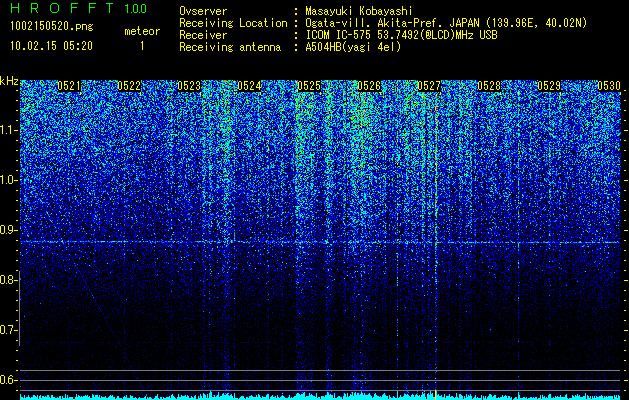The width and height of the screenshot is (629, 400).
Task: Click the 0.6 kHz axis label
Action: [x=8, y=380]
